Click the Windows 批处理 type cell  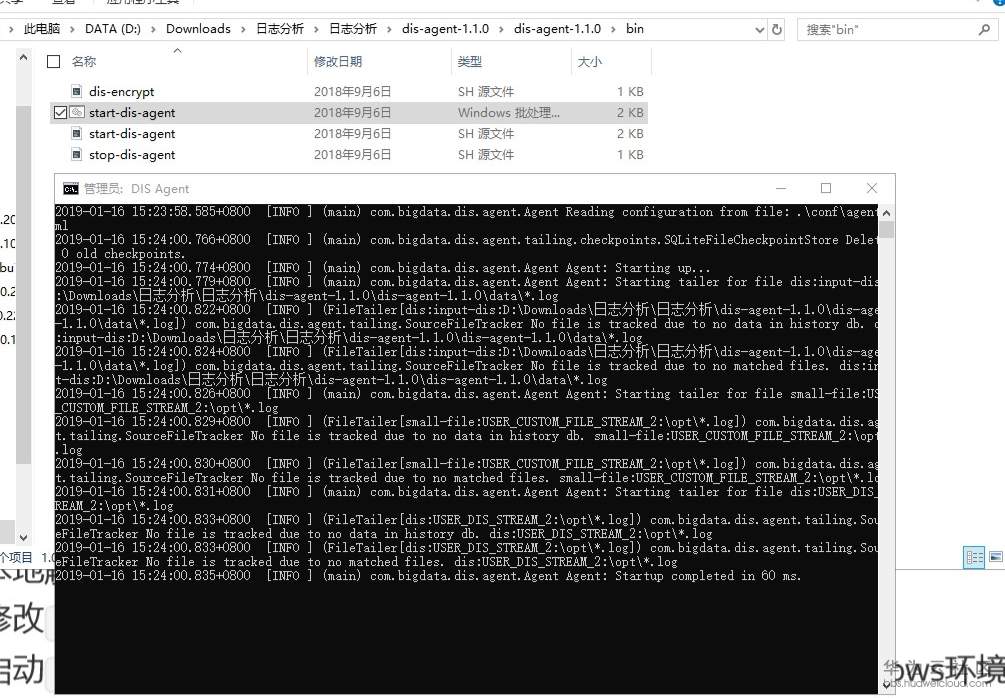point(509,113)
